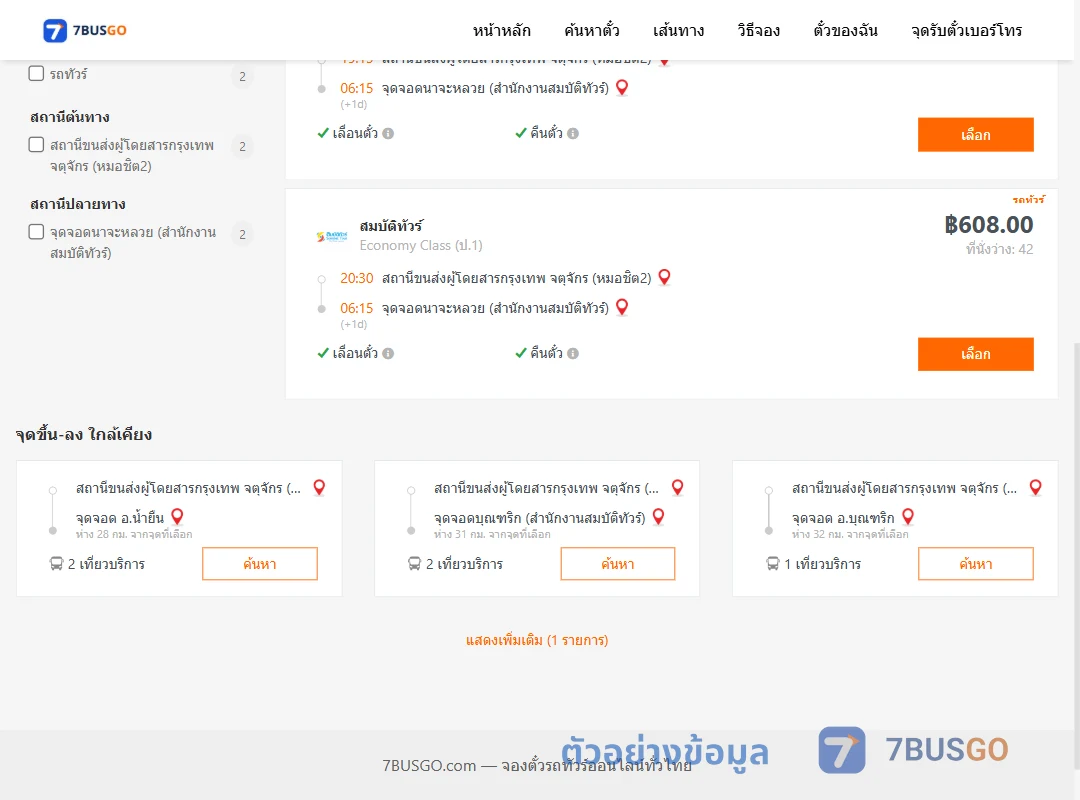Click Economy Class (ป.1) label
Screen dimensions: 1080x800
pos(421,245)
